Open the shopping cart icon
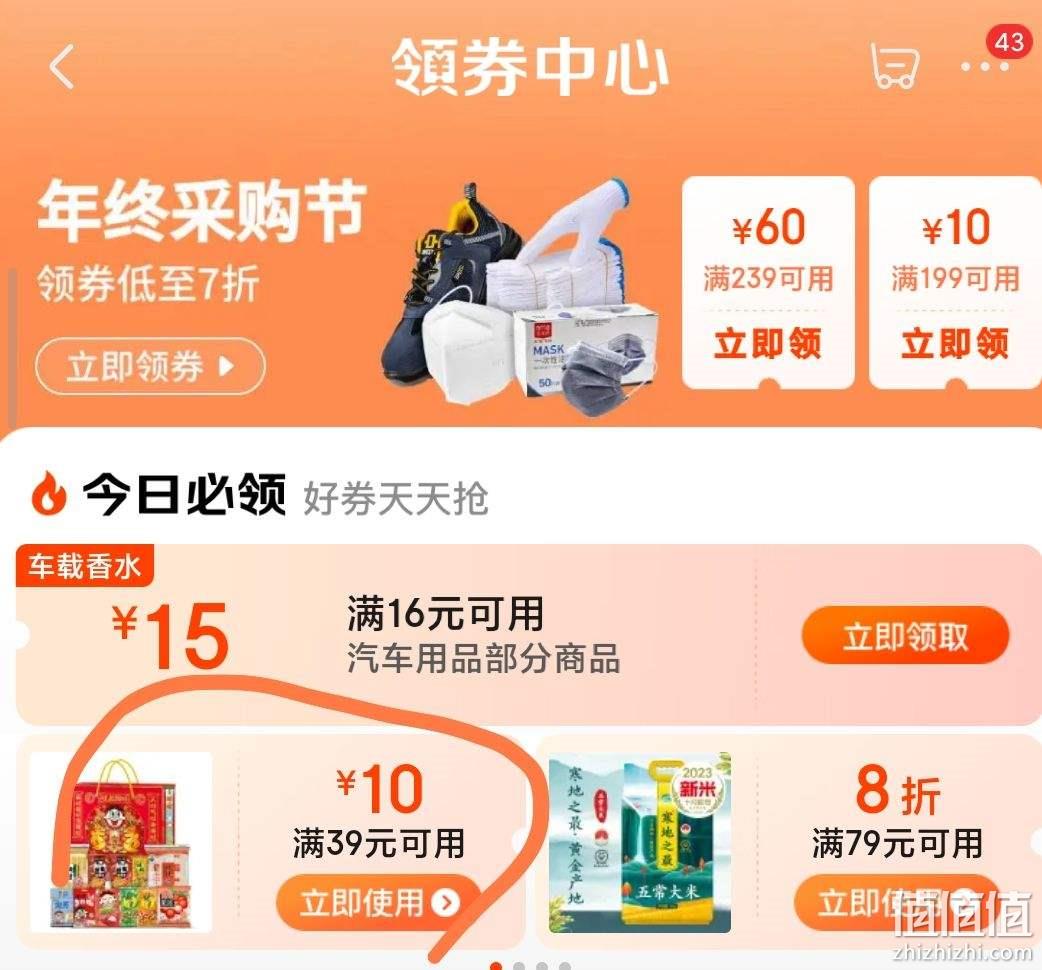Viewport: 1042px width, 970px height. 895,65
